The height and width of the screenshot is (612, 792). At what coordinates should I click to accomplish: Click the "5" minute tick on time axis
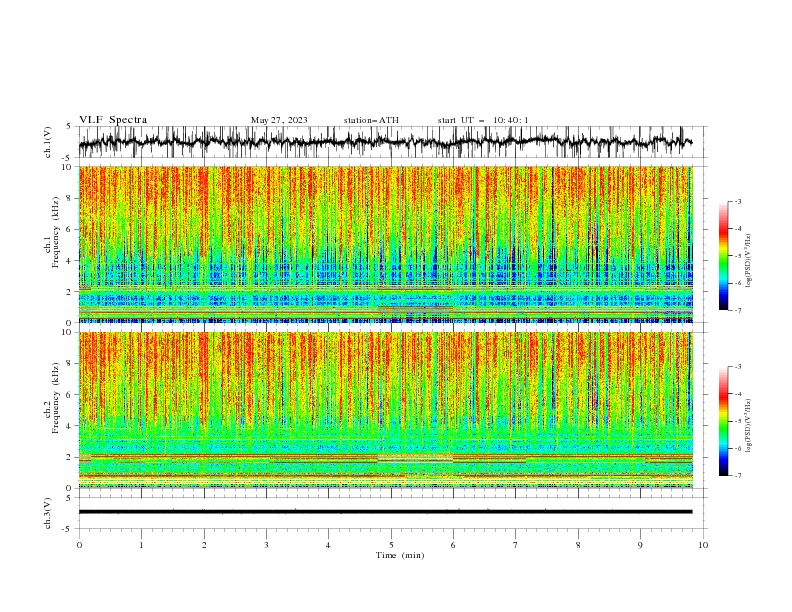[391, 545]
